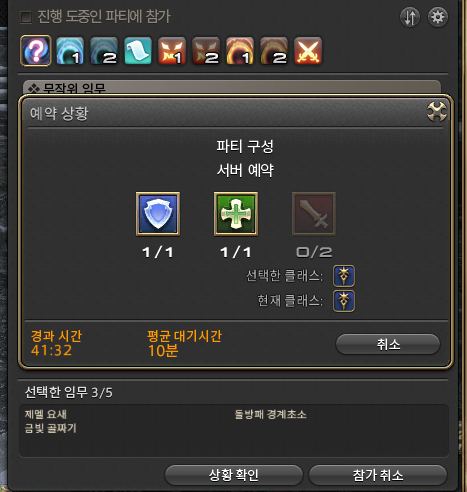Viewport: 467px width, 492px height.
Task: Click the tank role shield icon
Action: click(158, 214)
